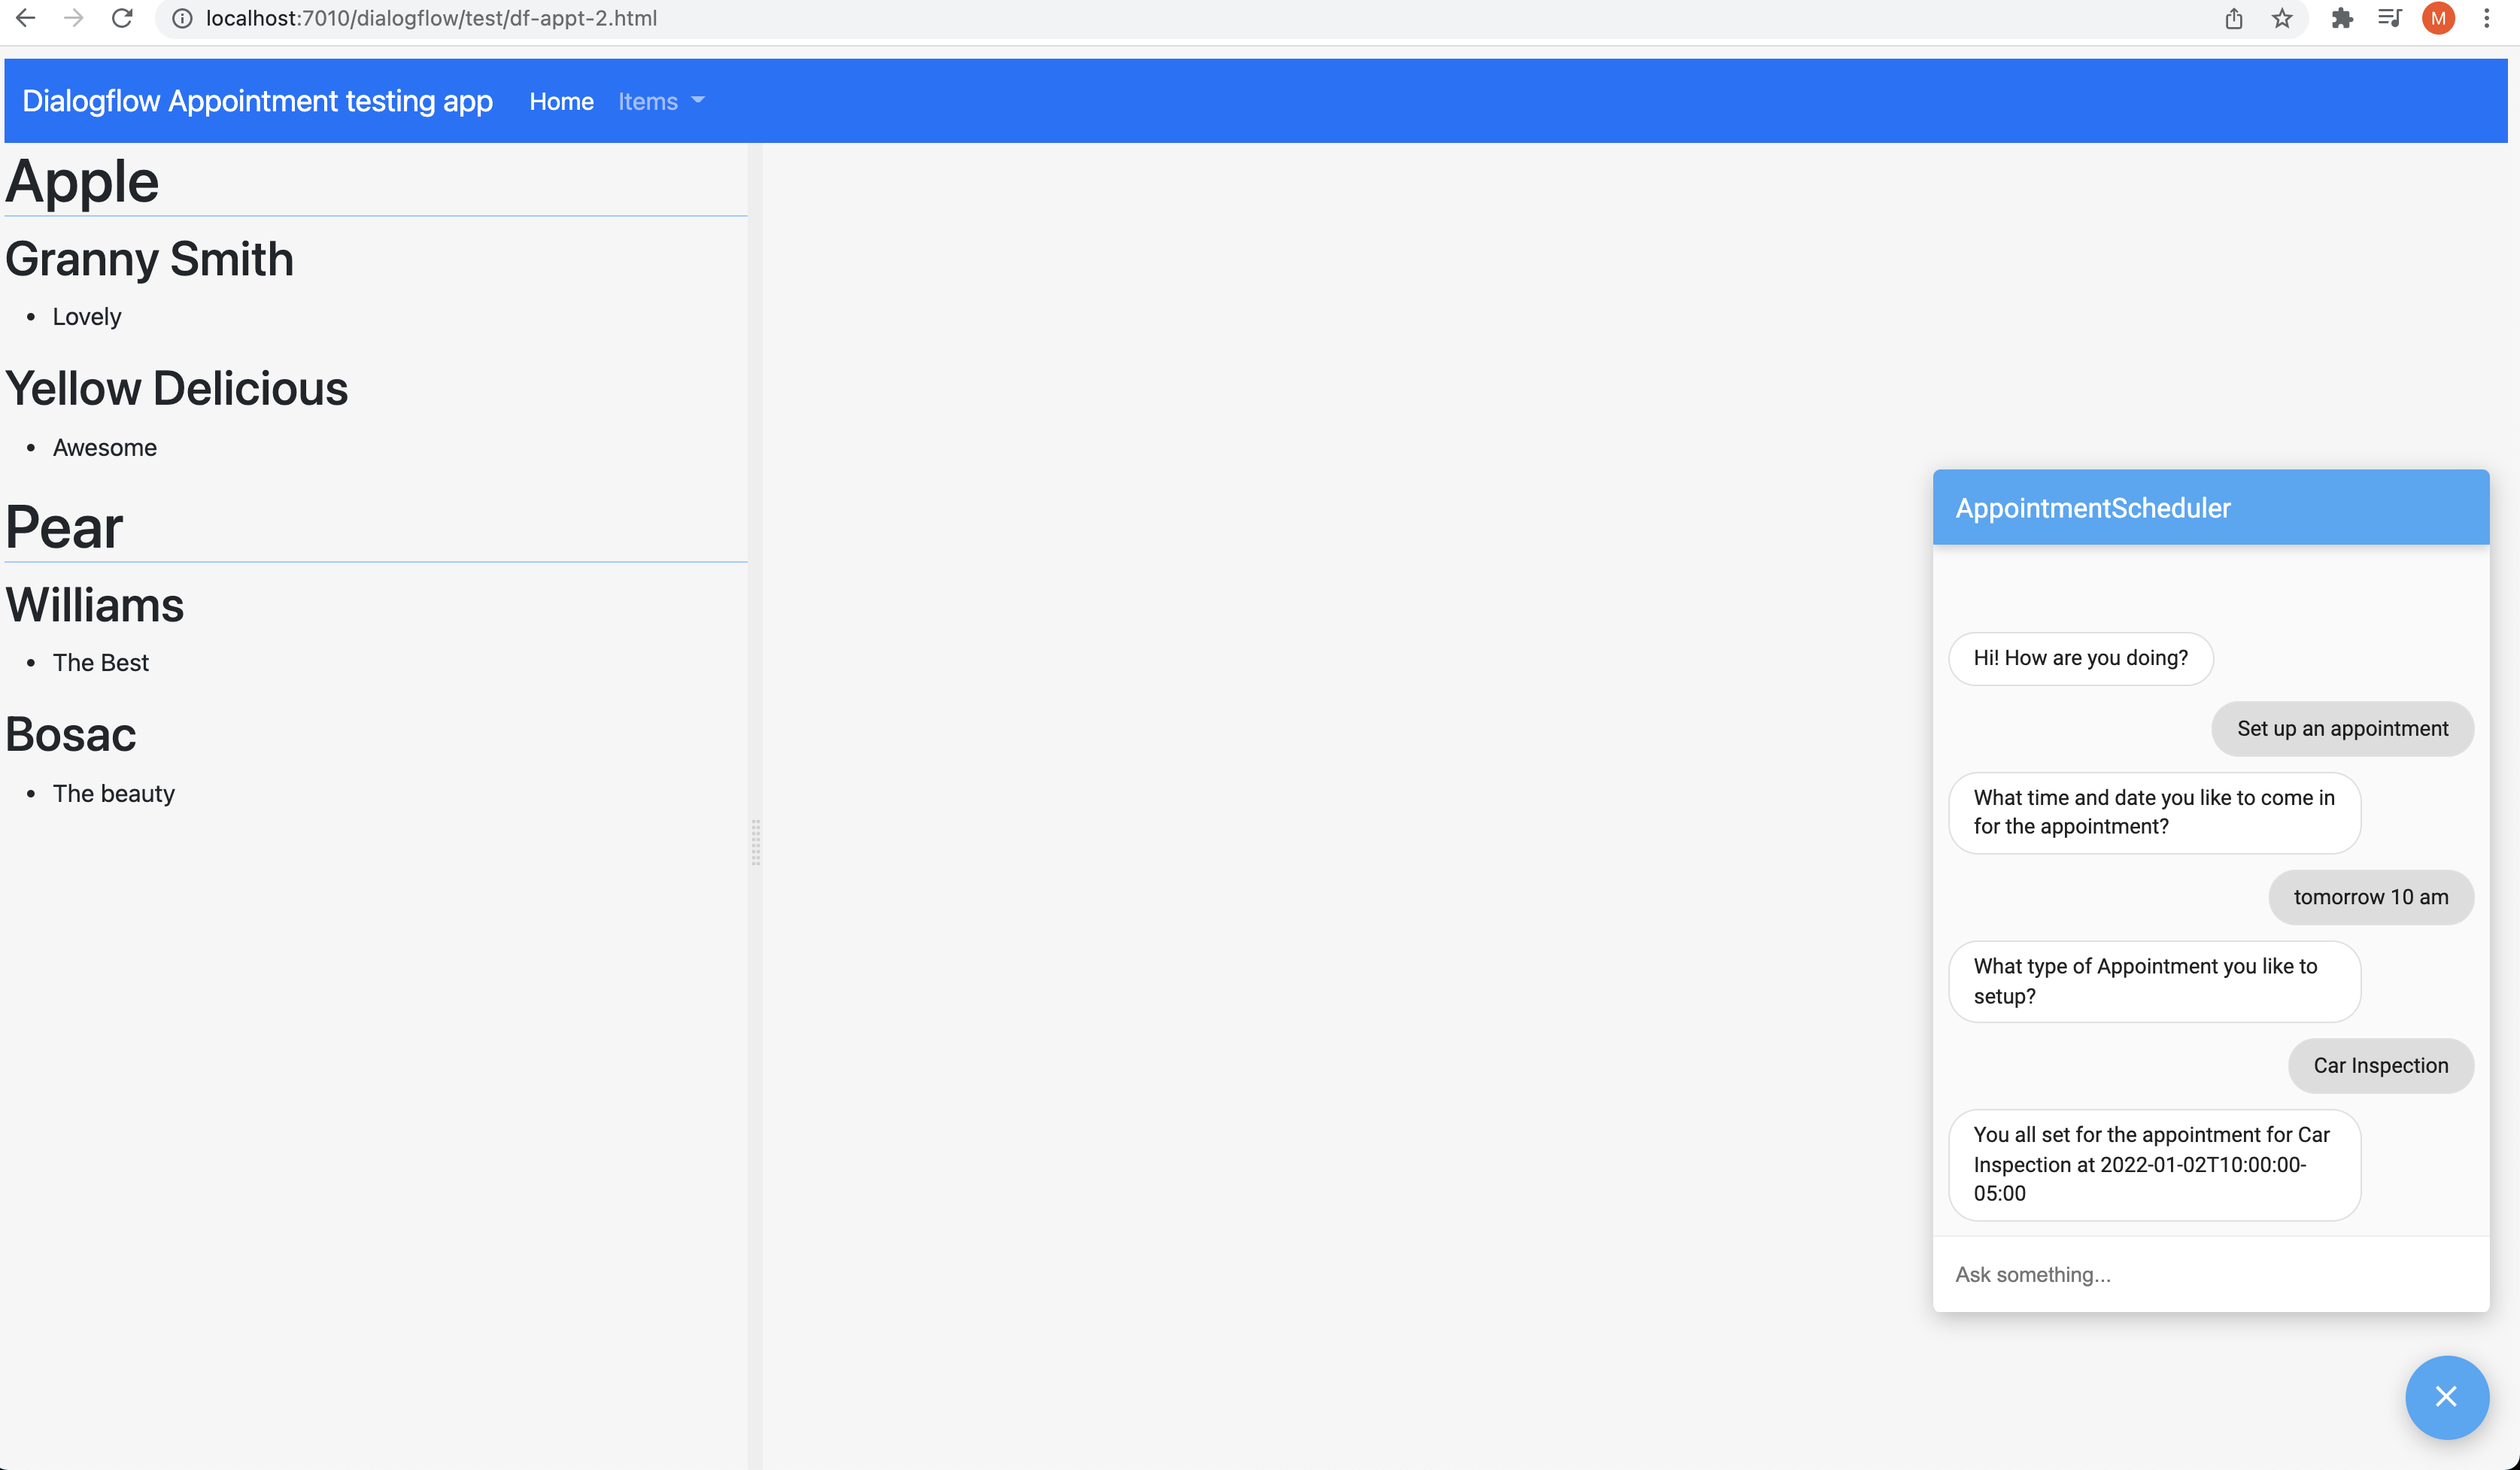This screenshot has width=2520, height=1470.
Task: Click the Dialogflow Appointment testing app brand
Action: [257, 101]
